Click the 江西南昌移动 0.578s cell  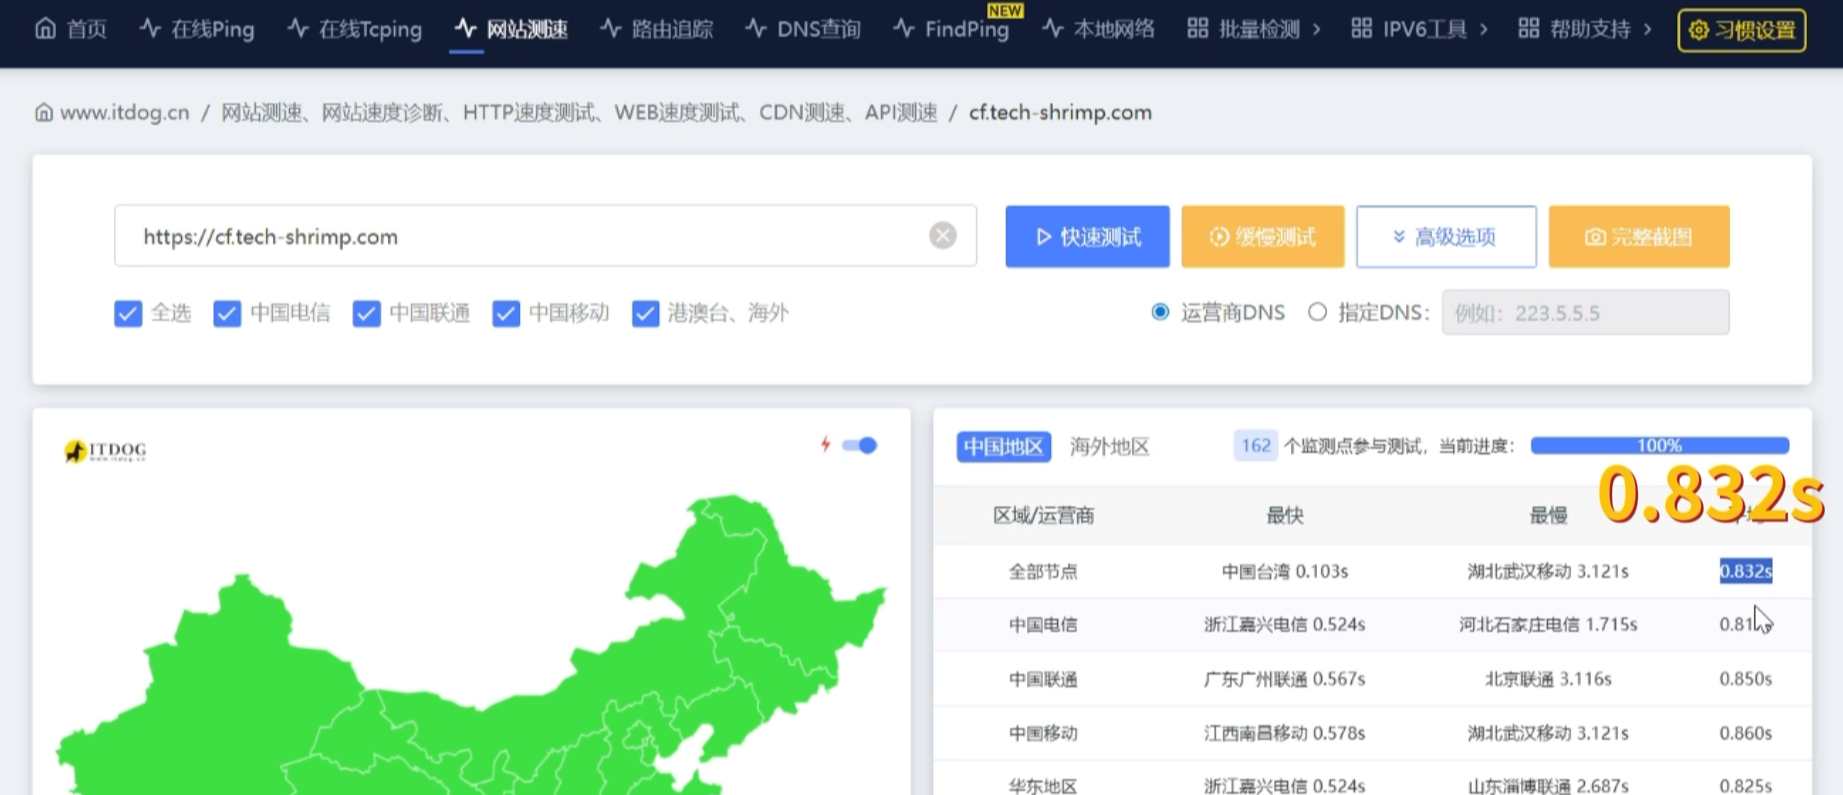[x=1284, y=733]
